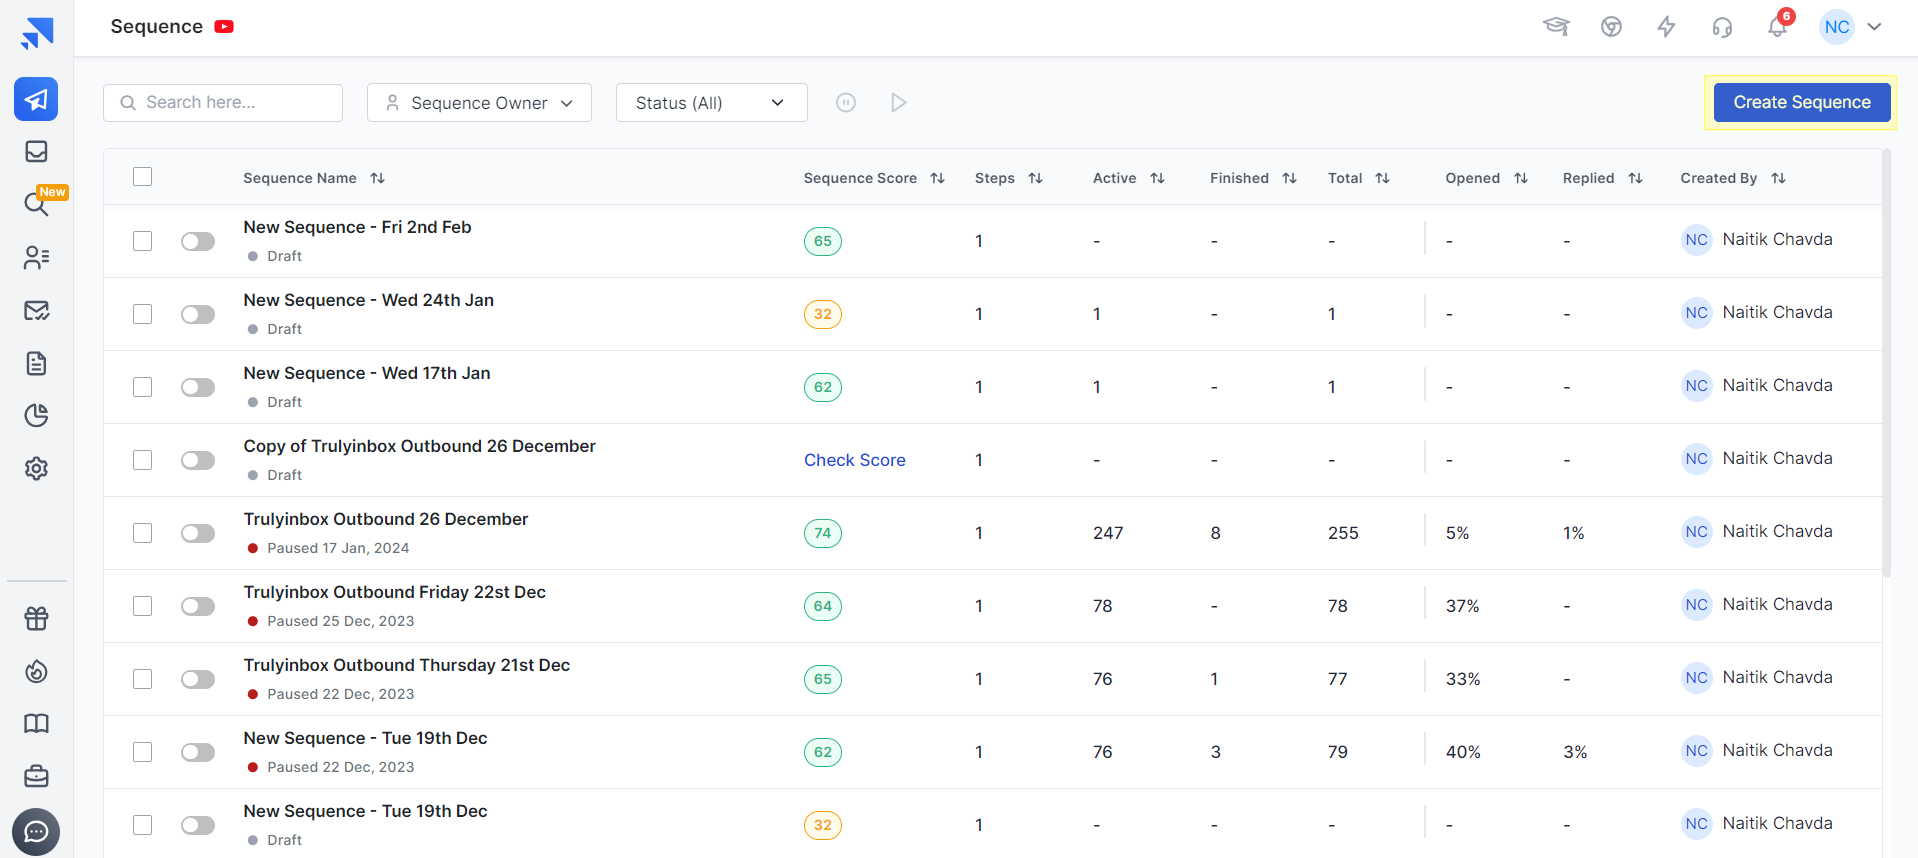Click the pause sequences icon in toolbar
Screen dimensions: 1918x858
[846, 102]
